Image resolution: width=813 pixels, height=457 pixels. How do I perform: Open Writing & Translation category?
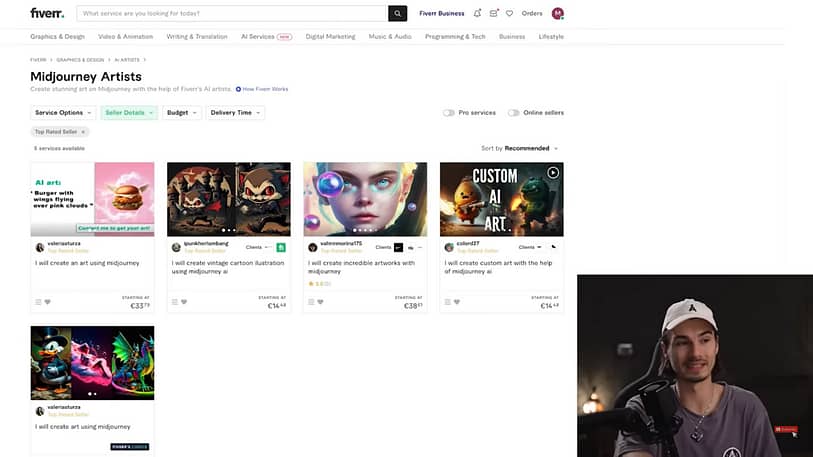[x=197, y=37]
